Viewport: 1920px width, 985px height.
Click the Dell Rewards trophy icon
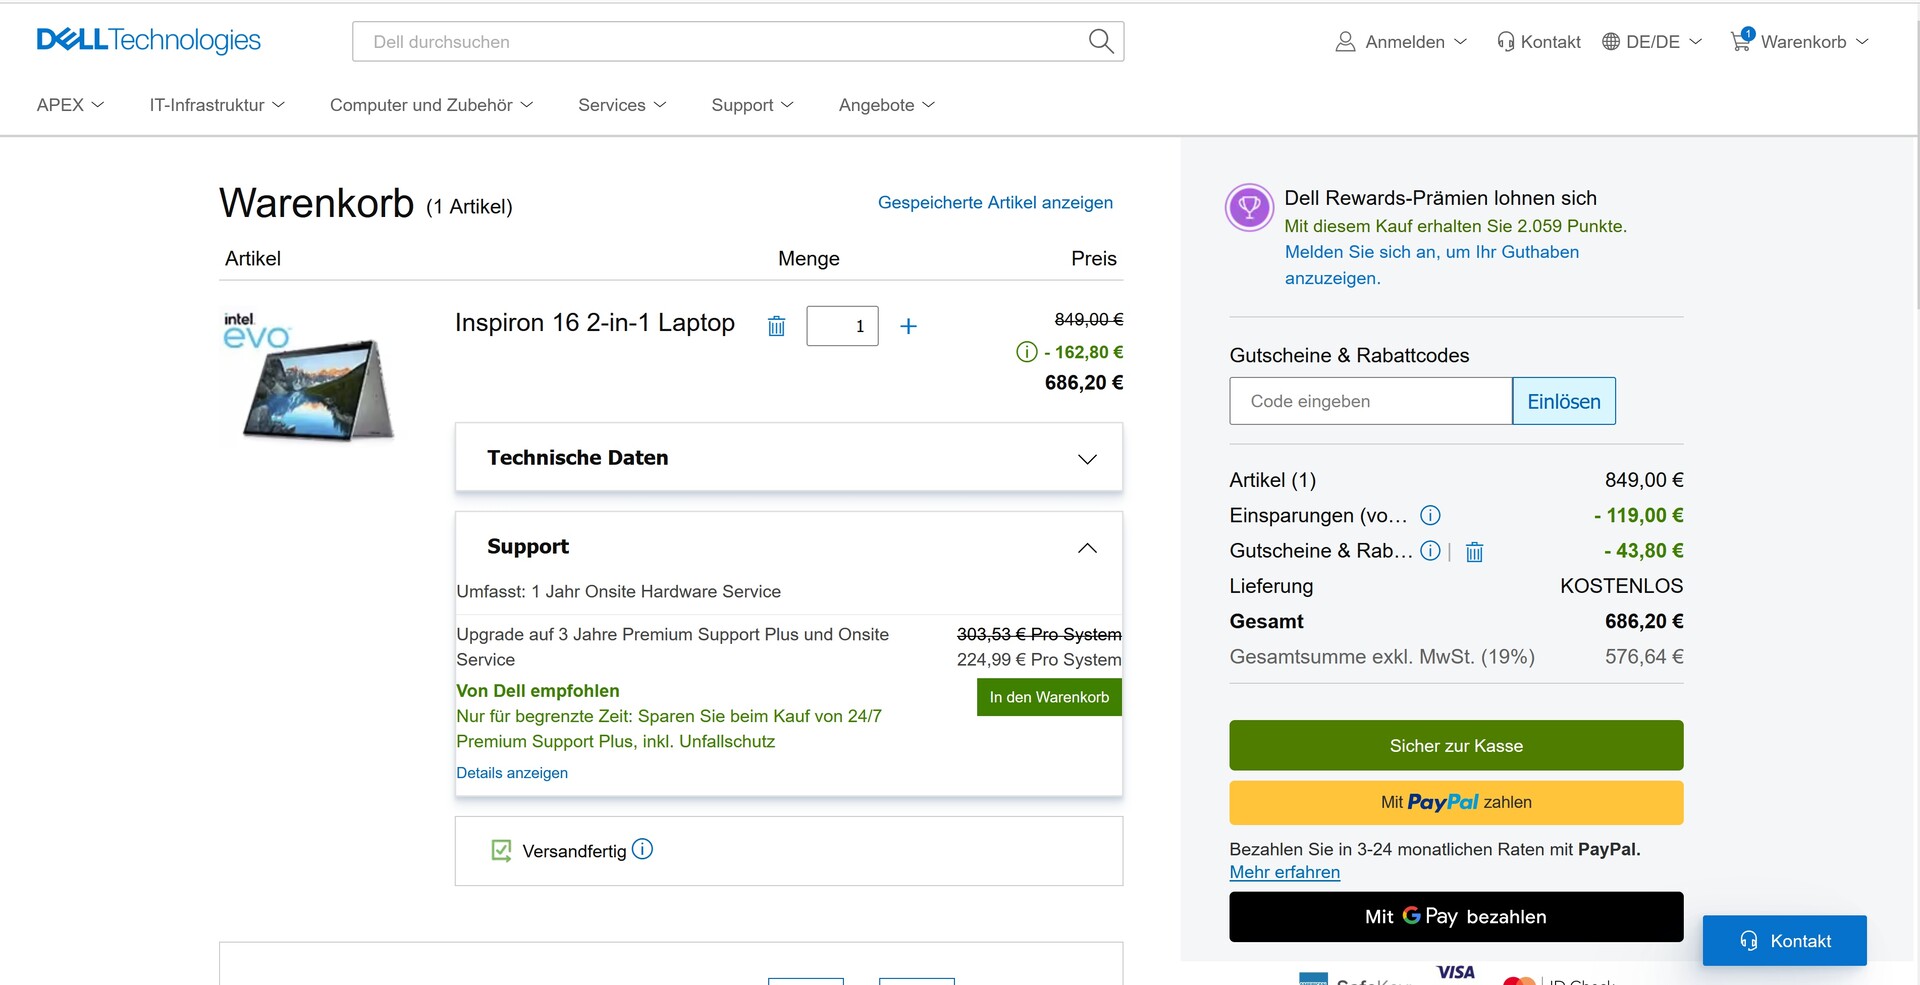tap(1249, 208)
